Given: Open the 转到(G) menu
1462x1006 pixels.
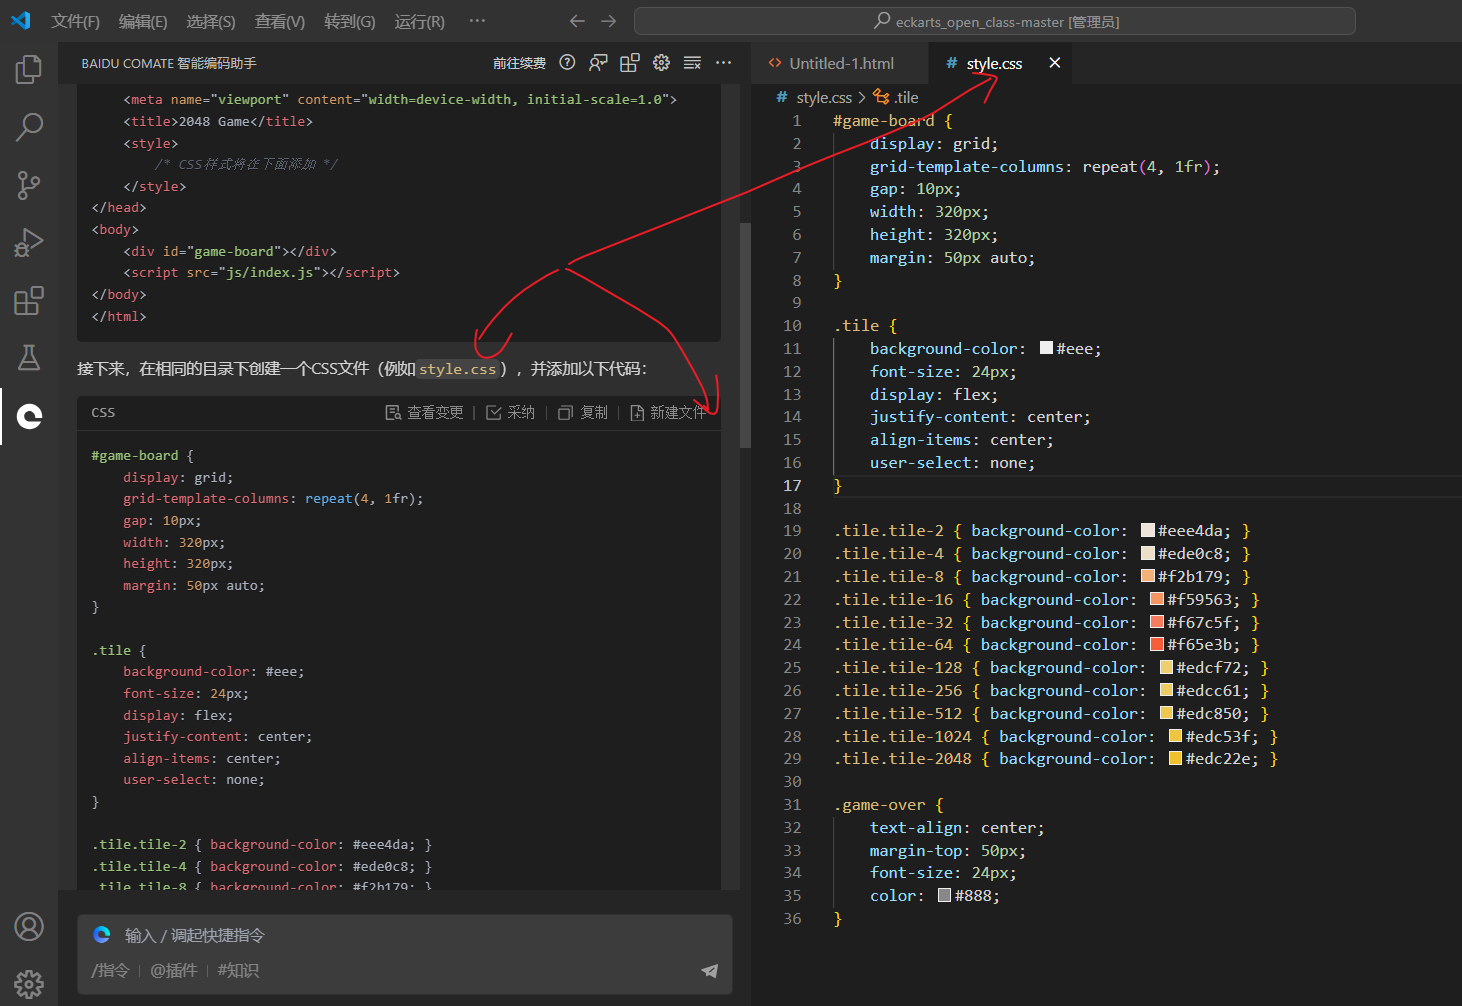Looking at the screenshot, I should click(x=350, y=21).
